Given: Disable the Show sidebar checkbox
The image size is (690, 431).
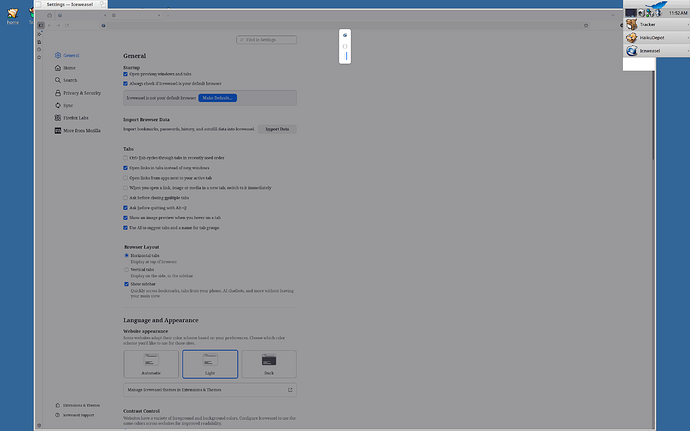Looking at the screenshot, I should pyautogui.click(x=125, y=284).
